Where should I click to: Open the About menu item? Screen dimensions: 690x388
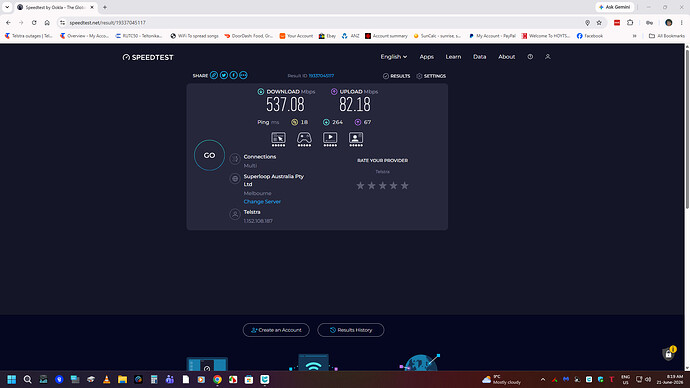pyautogui.click(x=506, y=57)
